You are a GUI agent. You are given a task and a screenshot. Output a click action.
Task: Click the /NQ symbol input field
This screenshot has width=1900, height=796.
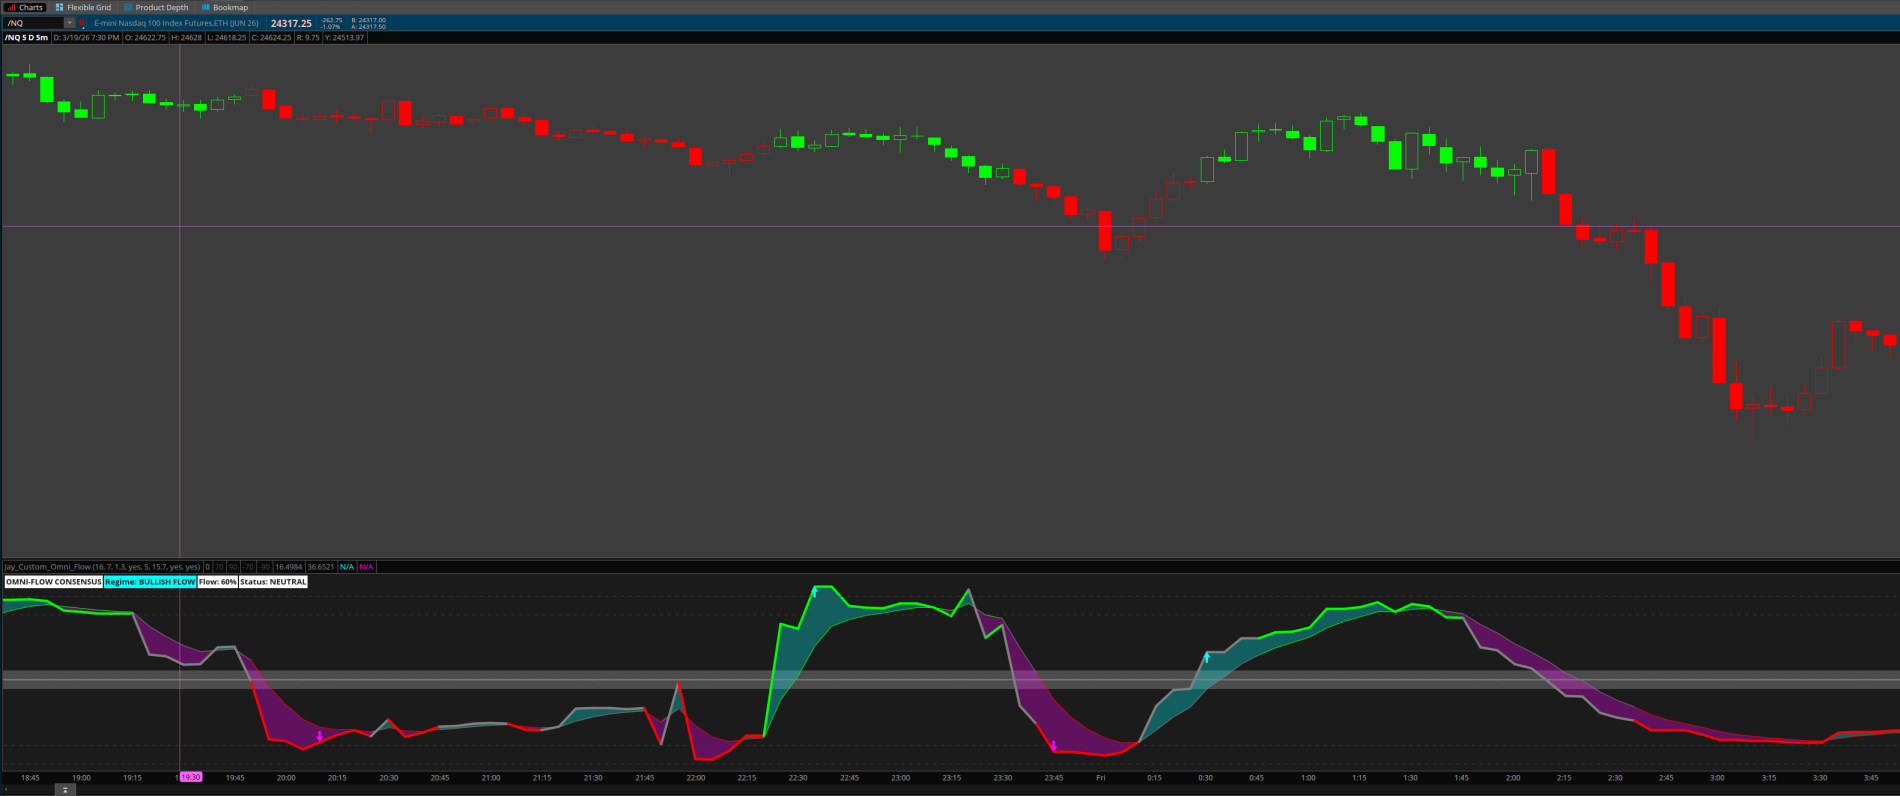tap(33, 23)
